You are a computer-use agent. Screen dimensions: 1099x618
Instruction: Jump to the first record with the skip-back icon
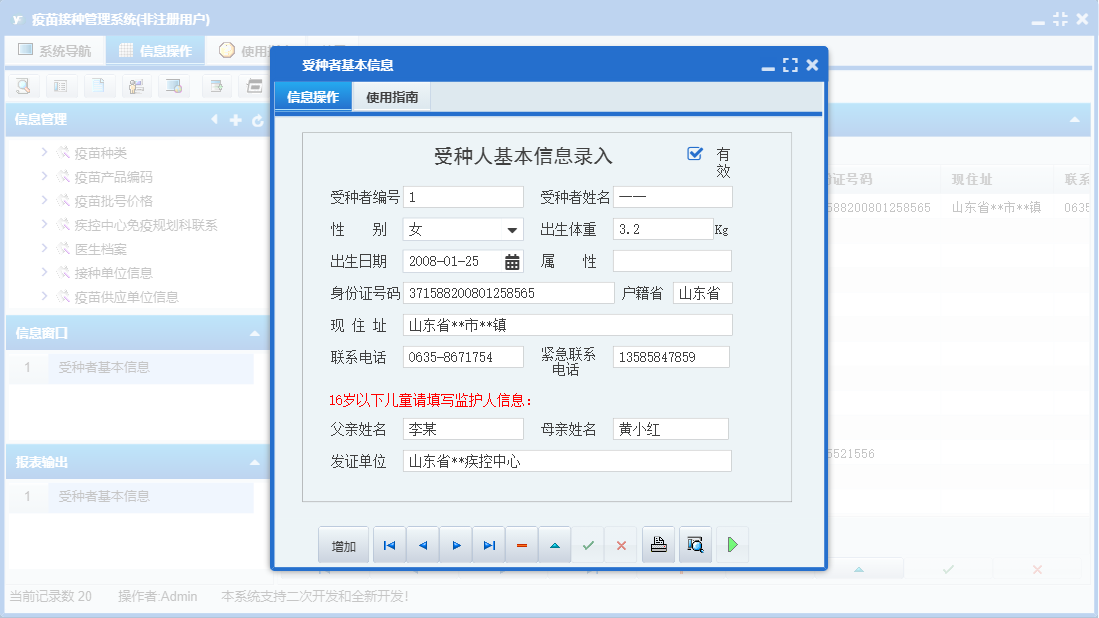click(x=388, y=544)
